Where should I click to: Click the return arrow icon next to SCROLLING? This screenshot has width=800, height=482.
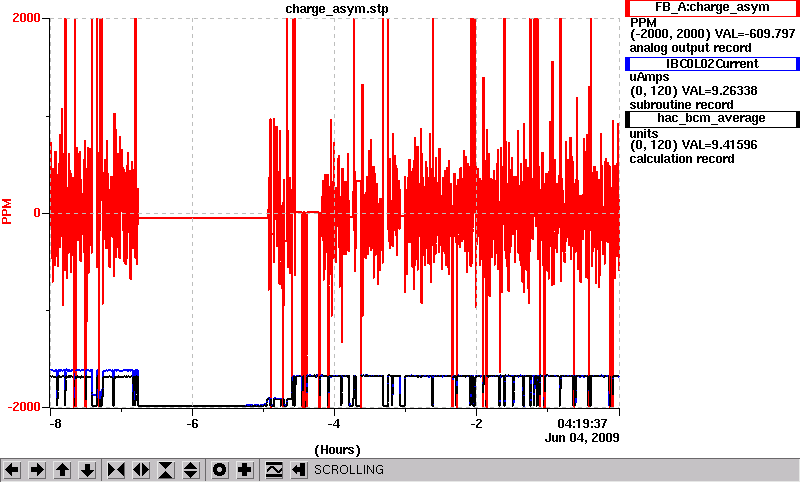(299, 469)
